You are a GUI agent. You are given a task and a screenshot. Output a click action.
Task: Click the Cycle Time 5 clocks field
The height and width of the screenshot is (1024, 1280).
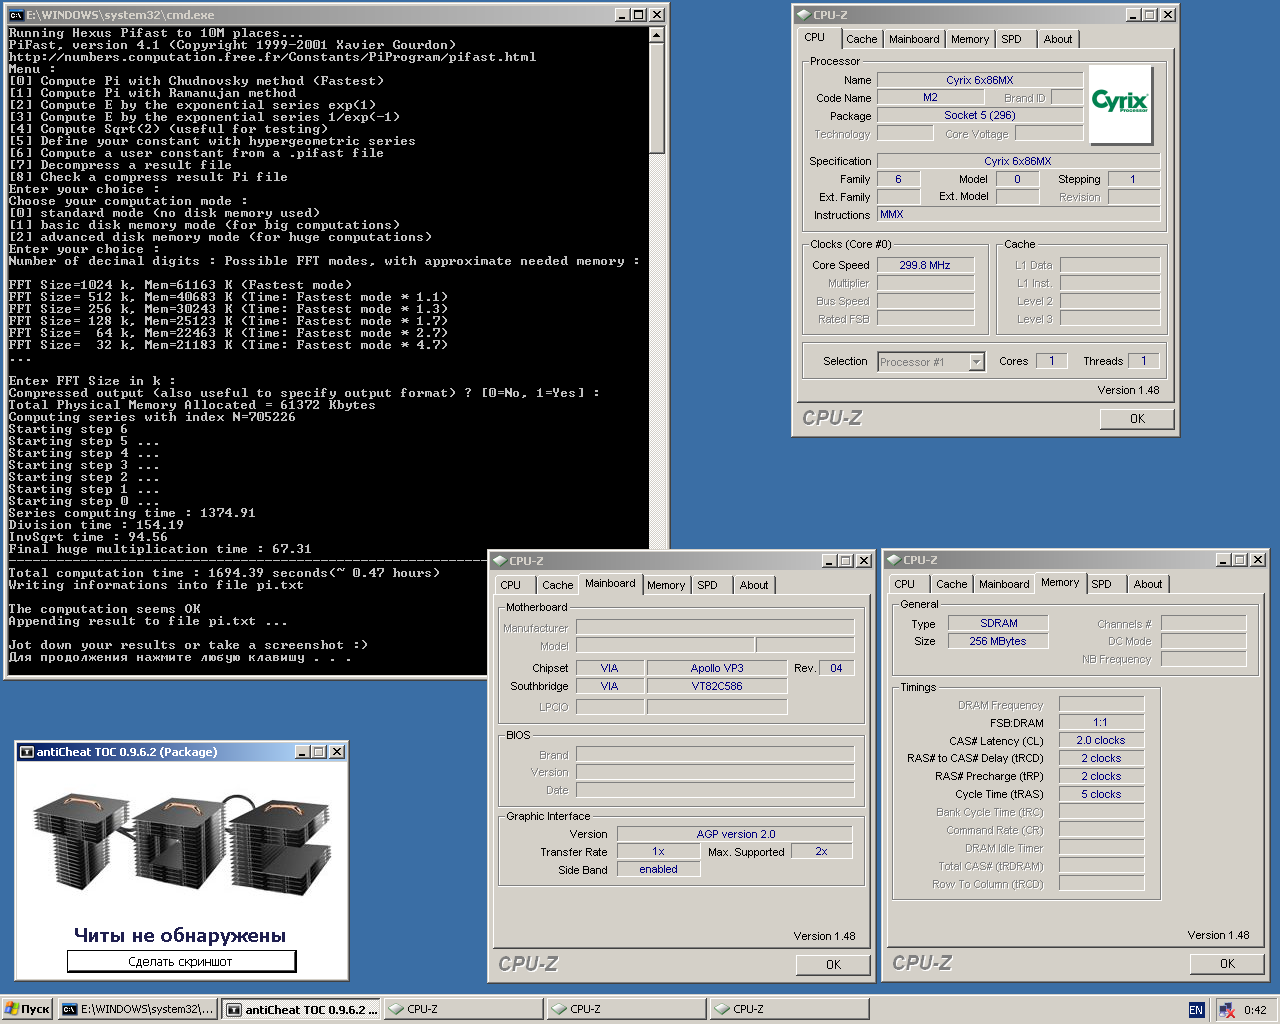[x=1100, y=794]
